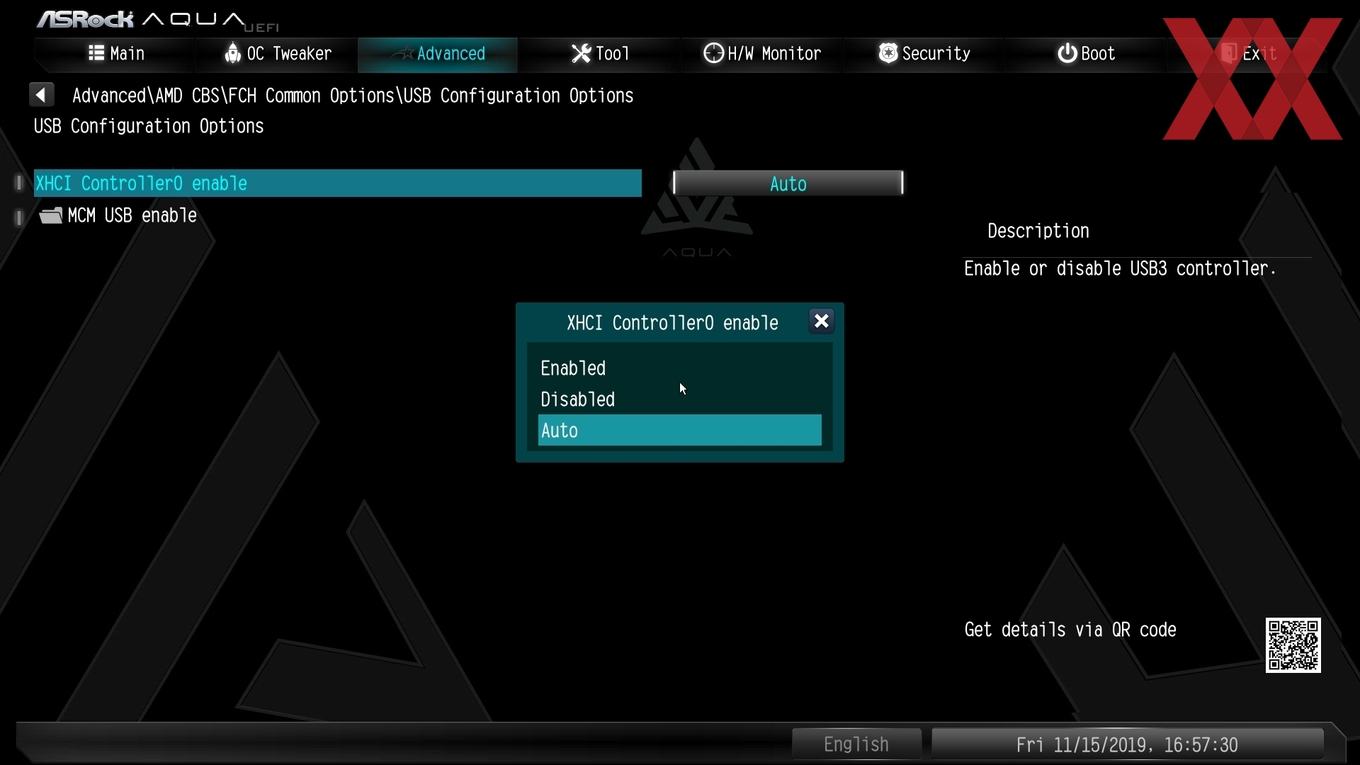1360x765 pixels.
Task: Go to the Exit tab
Action: pos(1250,54)
